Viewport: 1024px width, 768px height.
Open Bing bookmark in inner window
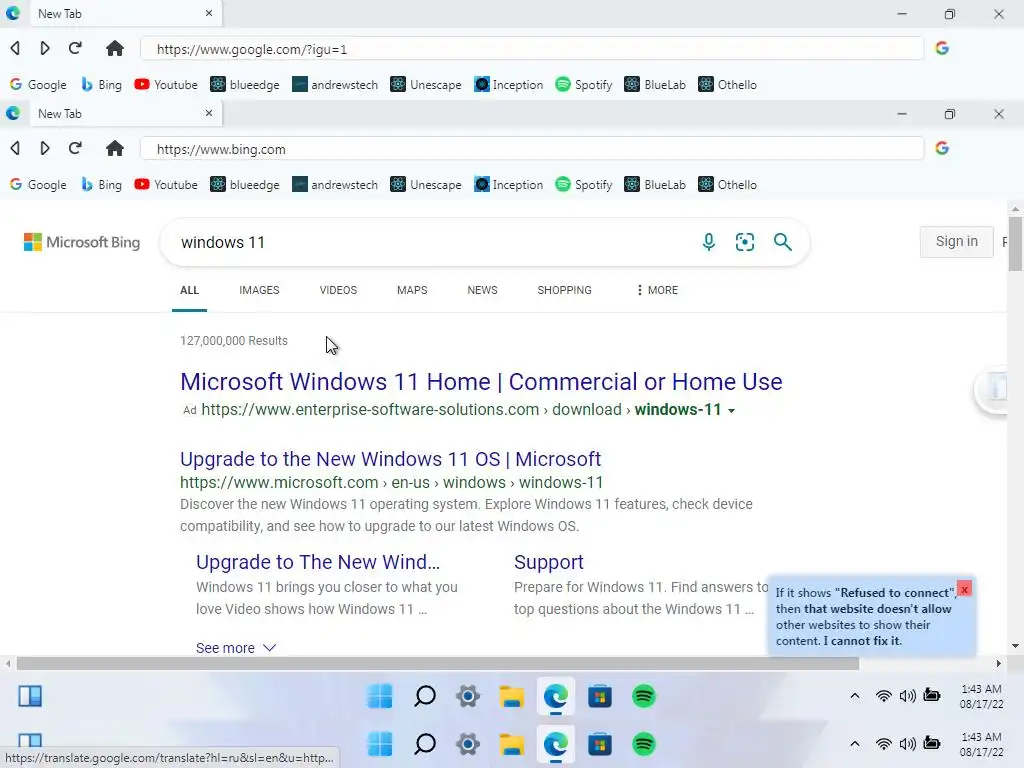click(x=101, y=185)
